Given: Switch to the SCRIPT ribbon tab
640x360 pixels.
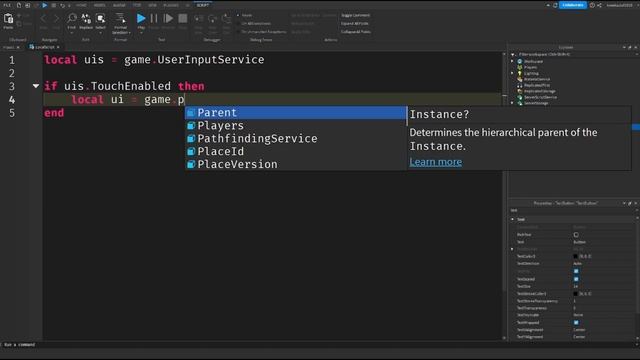Looking at the screenshot, I should pyautogui.click(x=202, y=5).
